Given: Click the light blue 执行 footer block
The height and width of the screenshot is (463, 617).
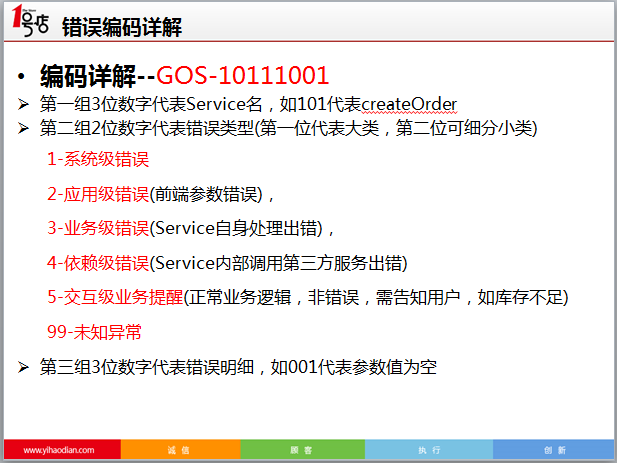Looking at the screenshot, I should 429,449.
